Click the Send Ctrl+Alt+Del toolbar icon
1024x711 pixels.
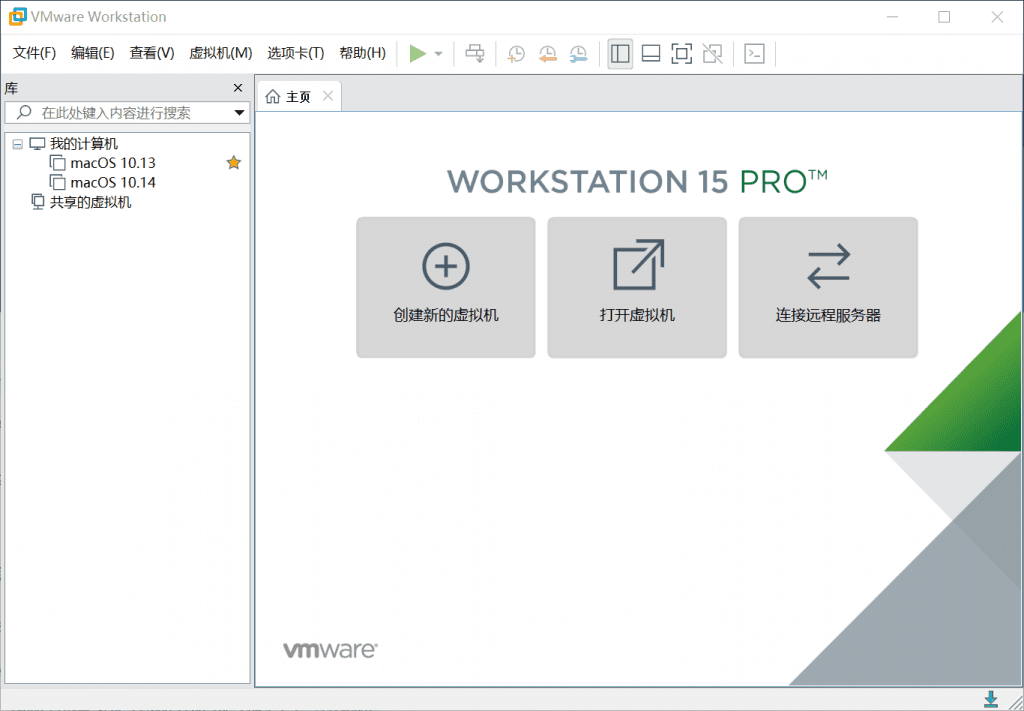(475, 53)
